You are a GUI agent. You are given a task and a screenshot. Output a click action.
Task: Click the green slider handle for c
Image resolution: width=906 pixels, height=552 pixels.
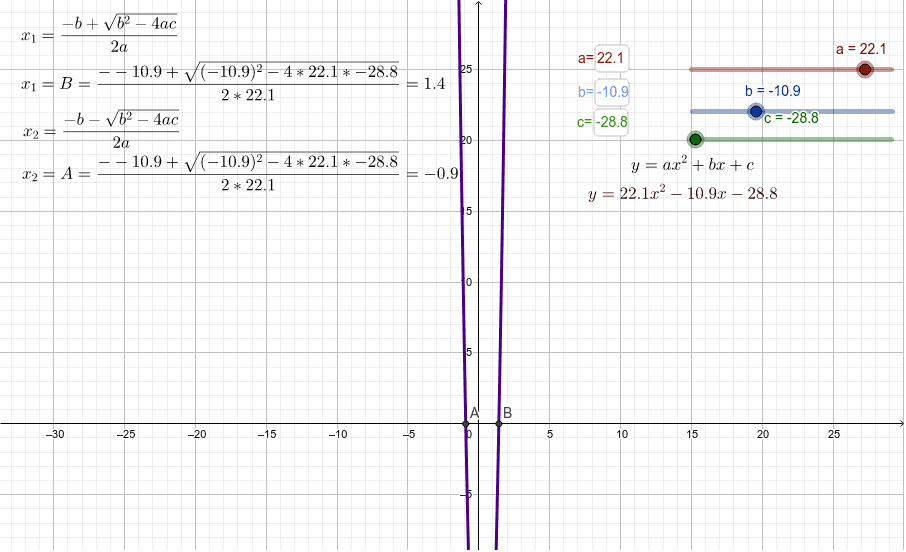point(696,139)
